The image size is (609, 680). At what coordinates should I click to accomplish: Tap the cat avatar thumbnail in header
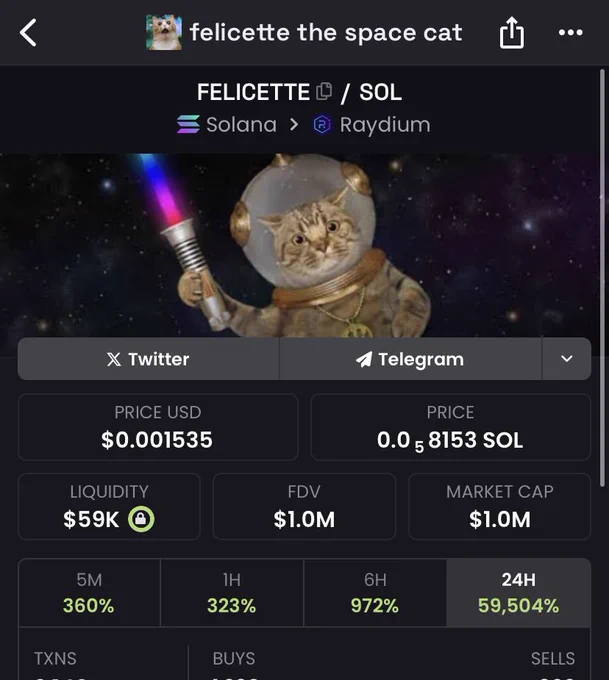click(164, 33)
